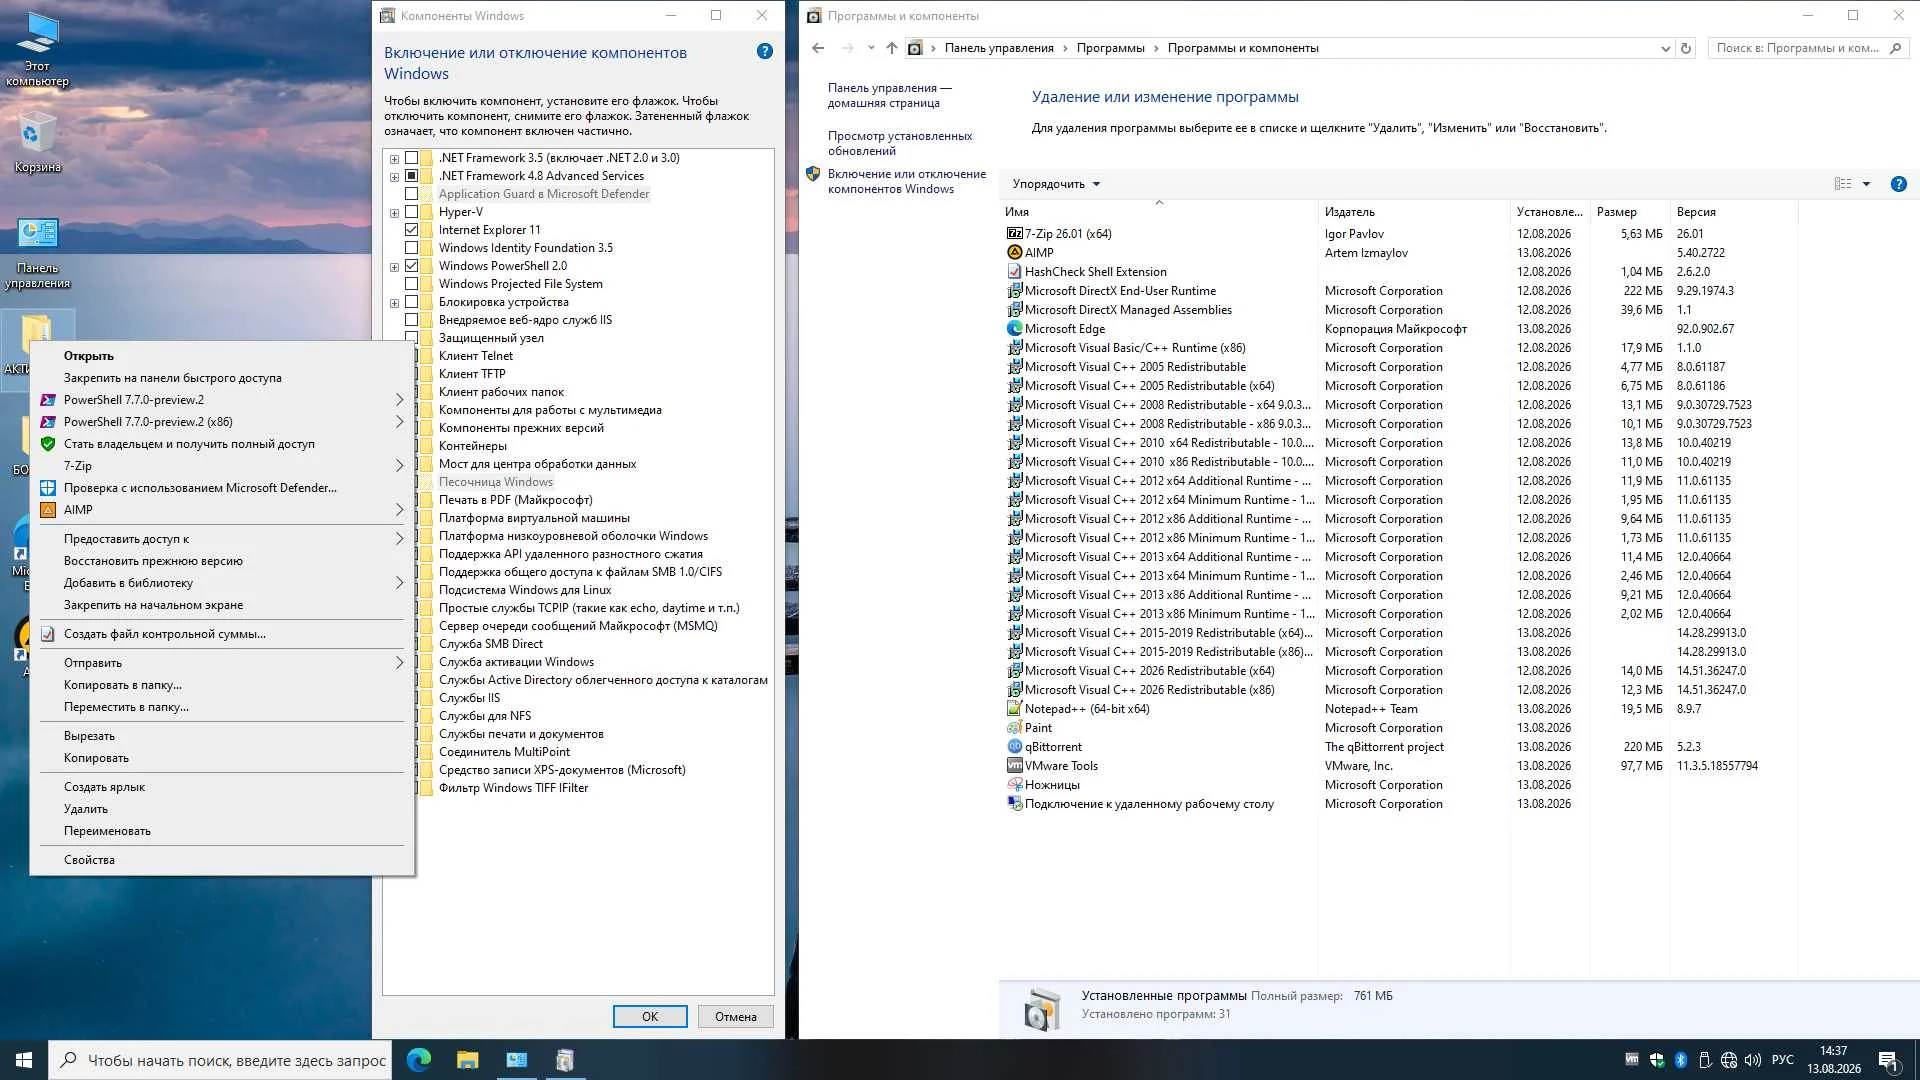
Task: Open notification center in taskbar
Action: (x=1888, y=1060)
